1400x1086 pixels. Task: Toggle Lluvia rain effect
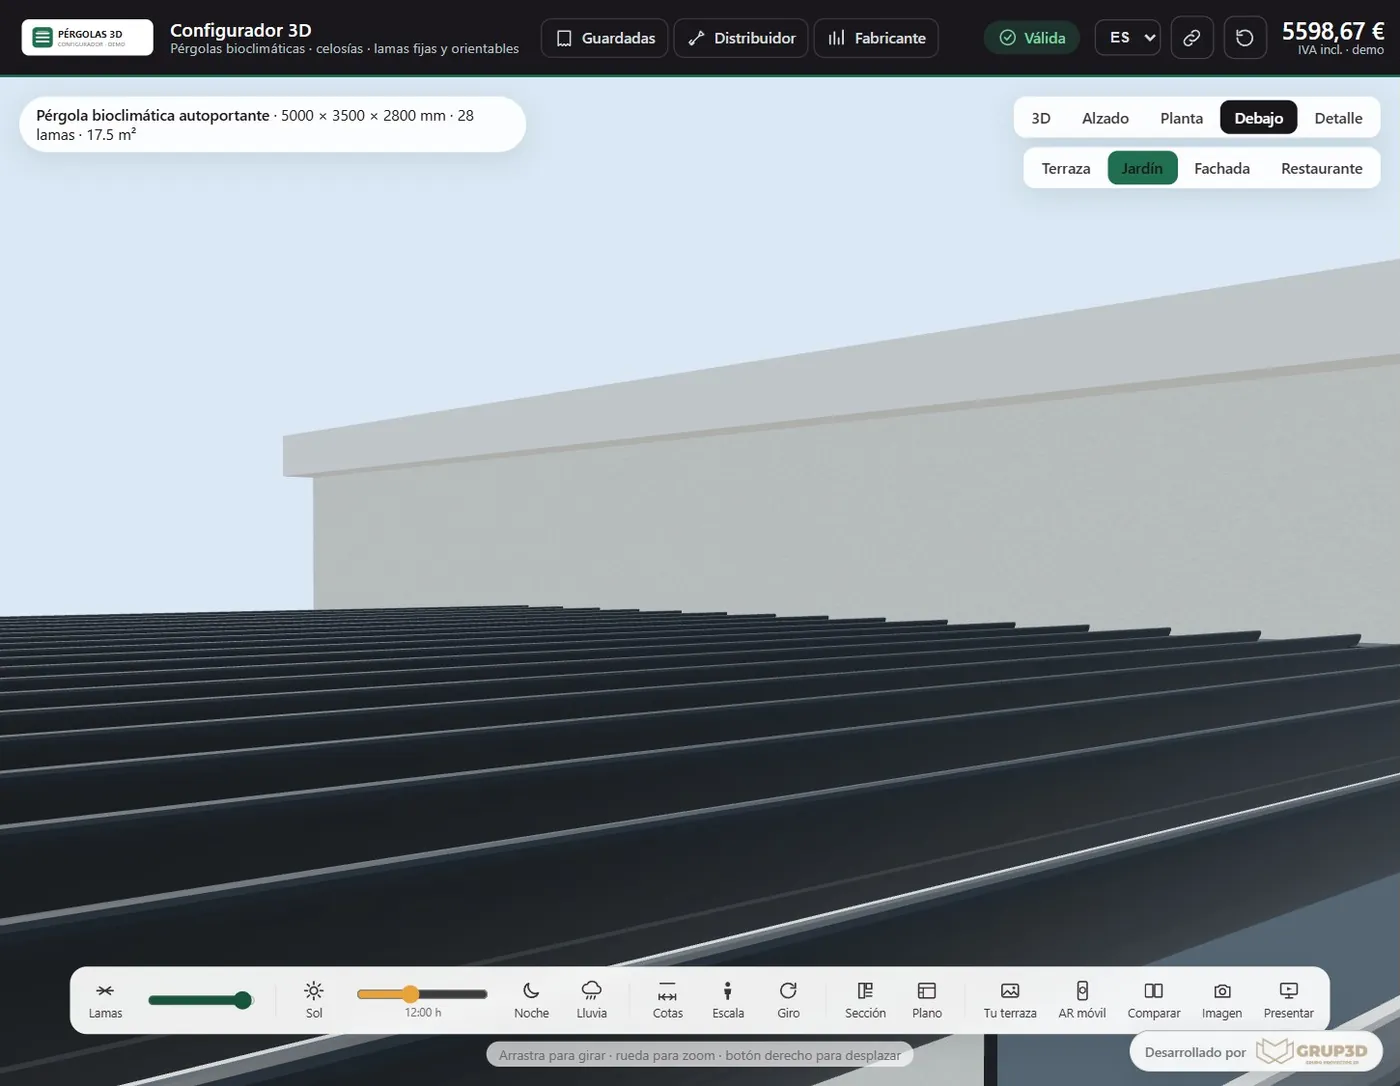(592, 1000)
